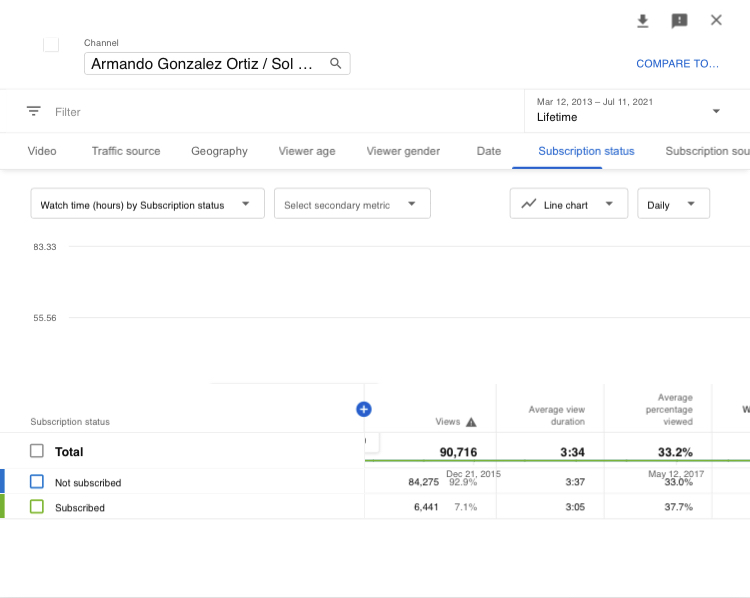Click the filter lines icon
750x598 pixels.
34,112
